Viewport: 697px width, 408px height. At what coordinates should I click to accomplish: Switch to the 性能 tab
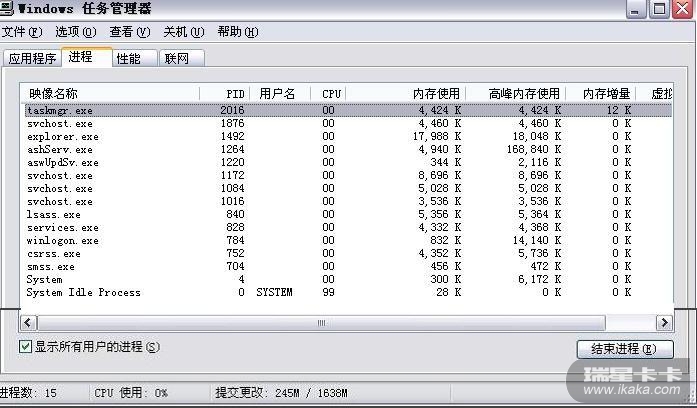click(135, 58)
